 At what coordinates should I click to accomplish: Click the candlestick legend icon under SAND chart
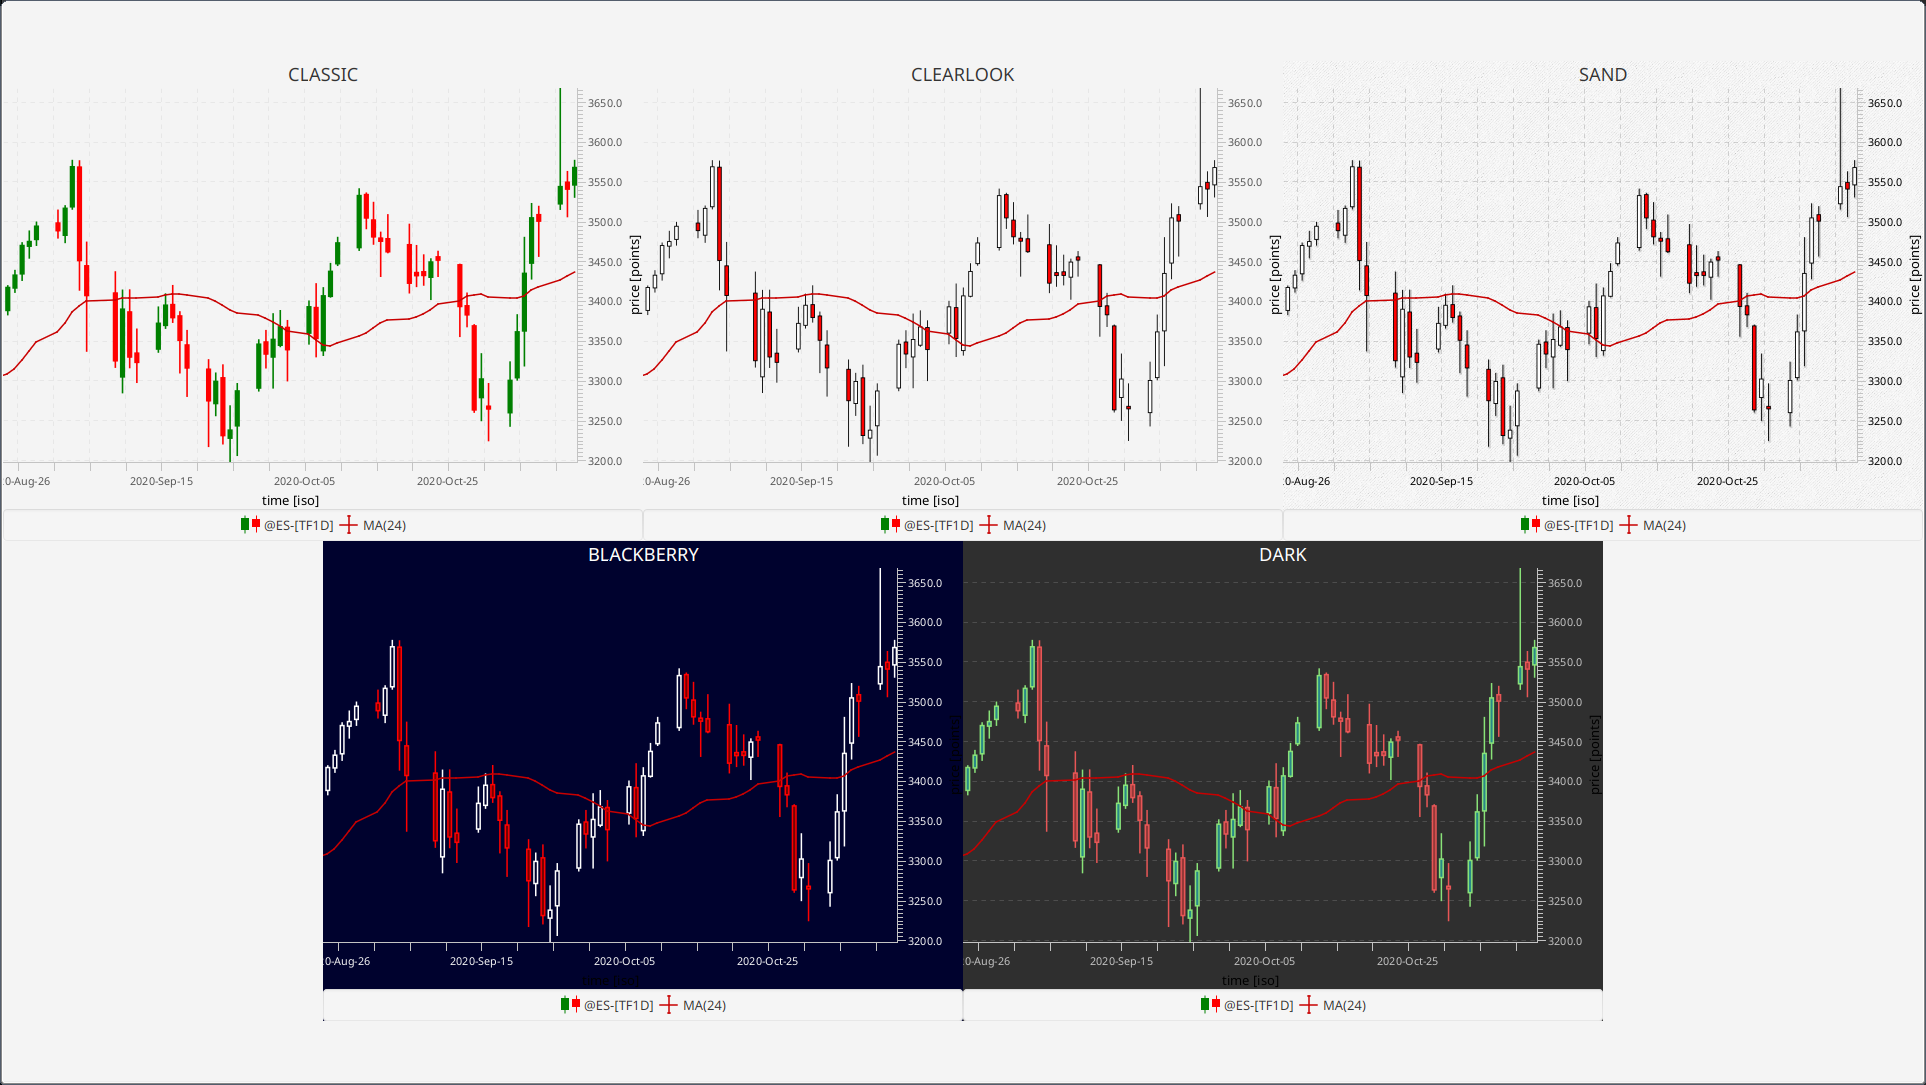point(1530,525)
